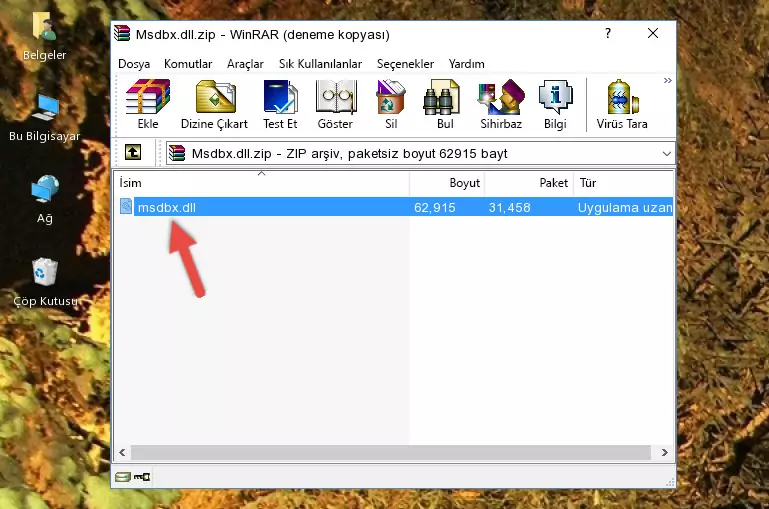Viewport: 769px width, 509px height.
Task: Click the archive icon in path field
Action: click(x=177, y=153)
